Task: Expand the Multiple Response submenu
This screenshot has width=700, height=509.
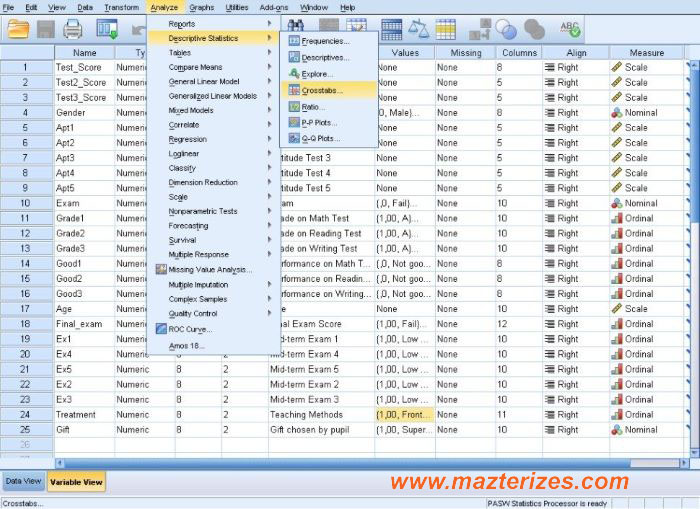Action: 213,254
